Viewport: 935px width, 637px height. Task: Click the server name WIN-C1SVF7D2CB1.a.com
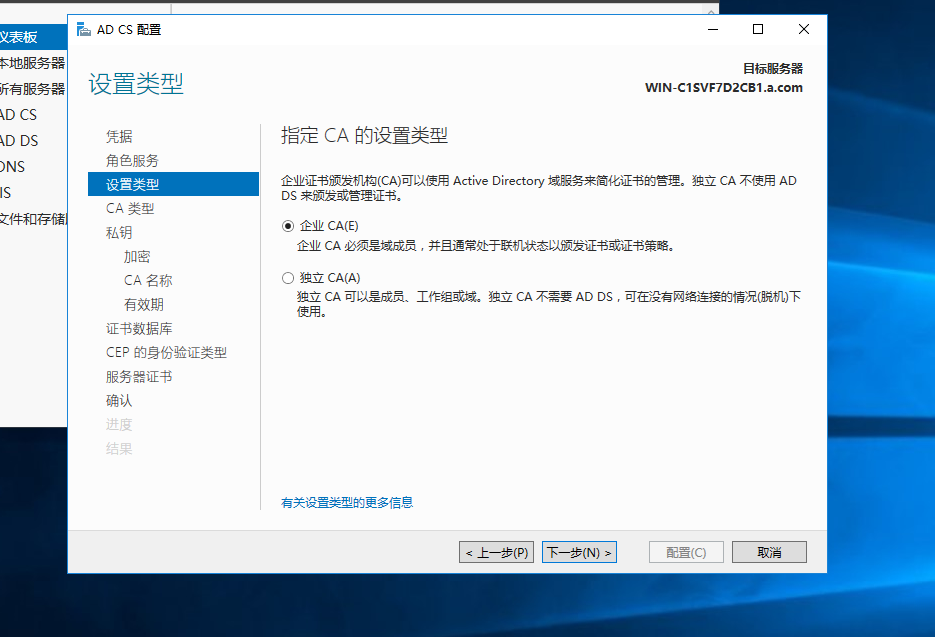pos(724,88)
